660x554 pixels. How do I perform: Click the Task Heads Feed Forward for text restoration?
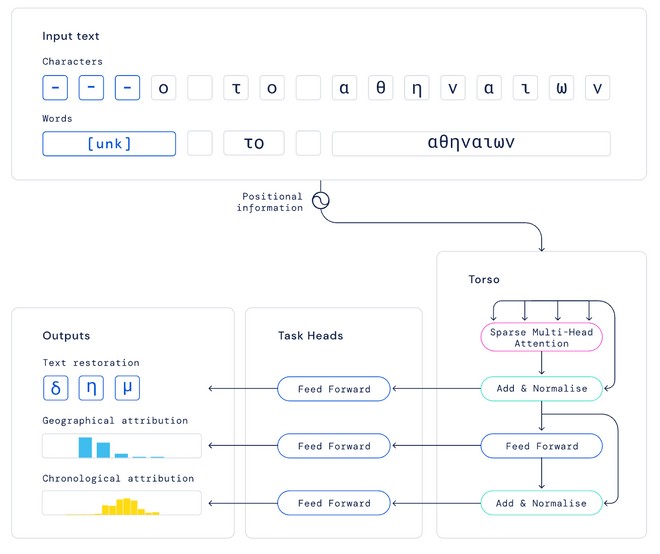(x=334, y=389)
